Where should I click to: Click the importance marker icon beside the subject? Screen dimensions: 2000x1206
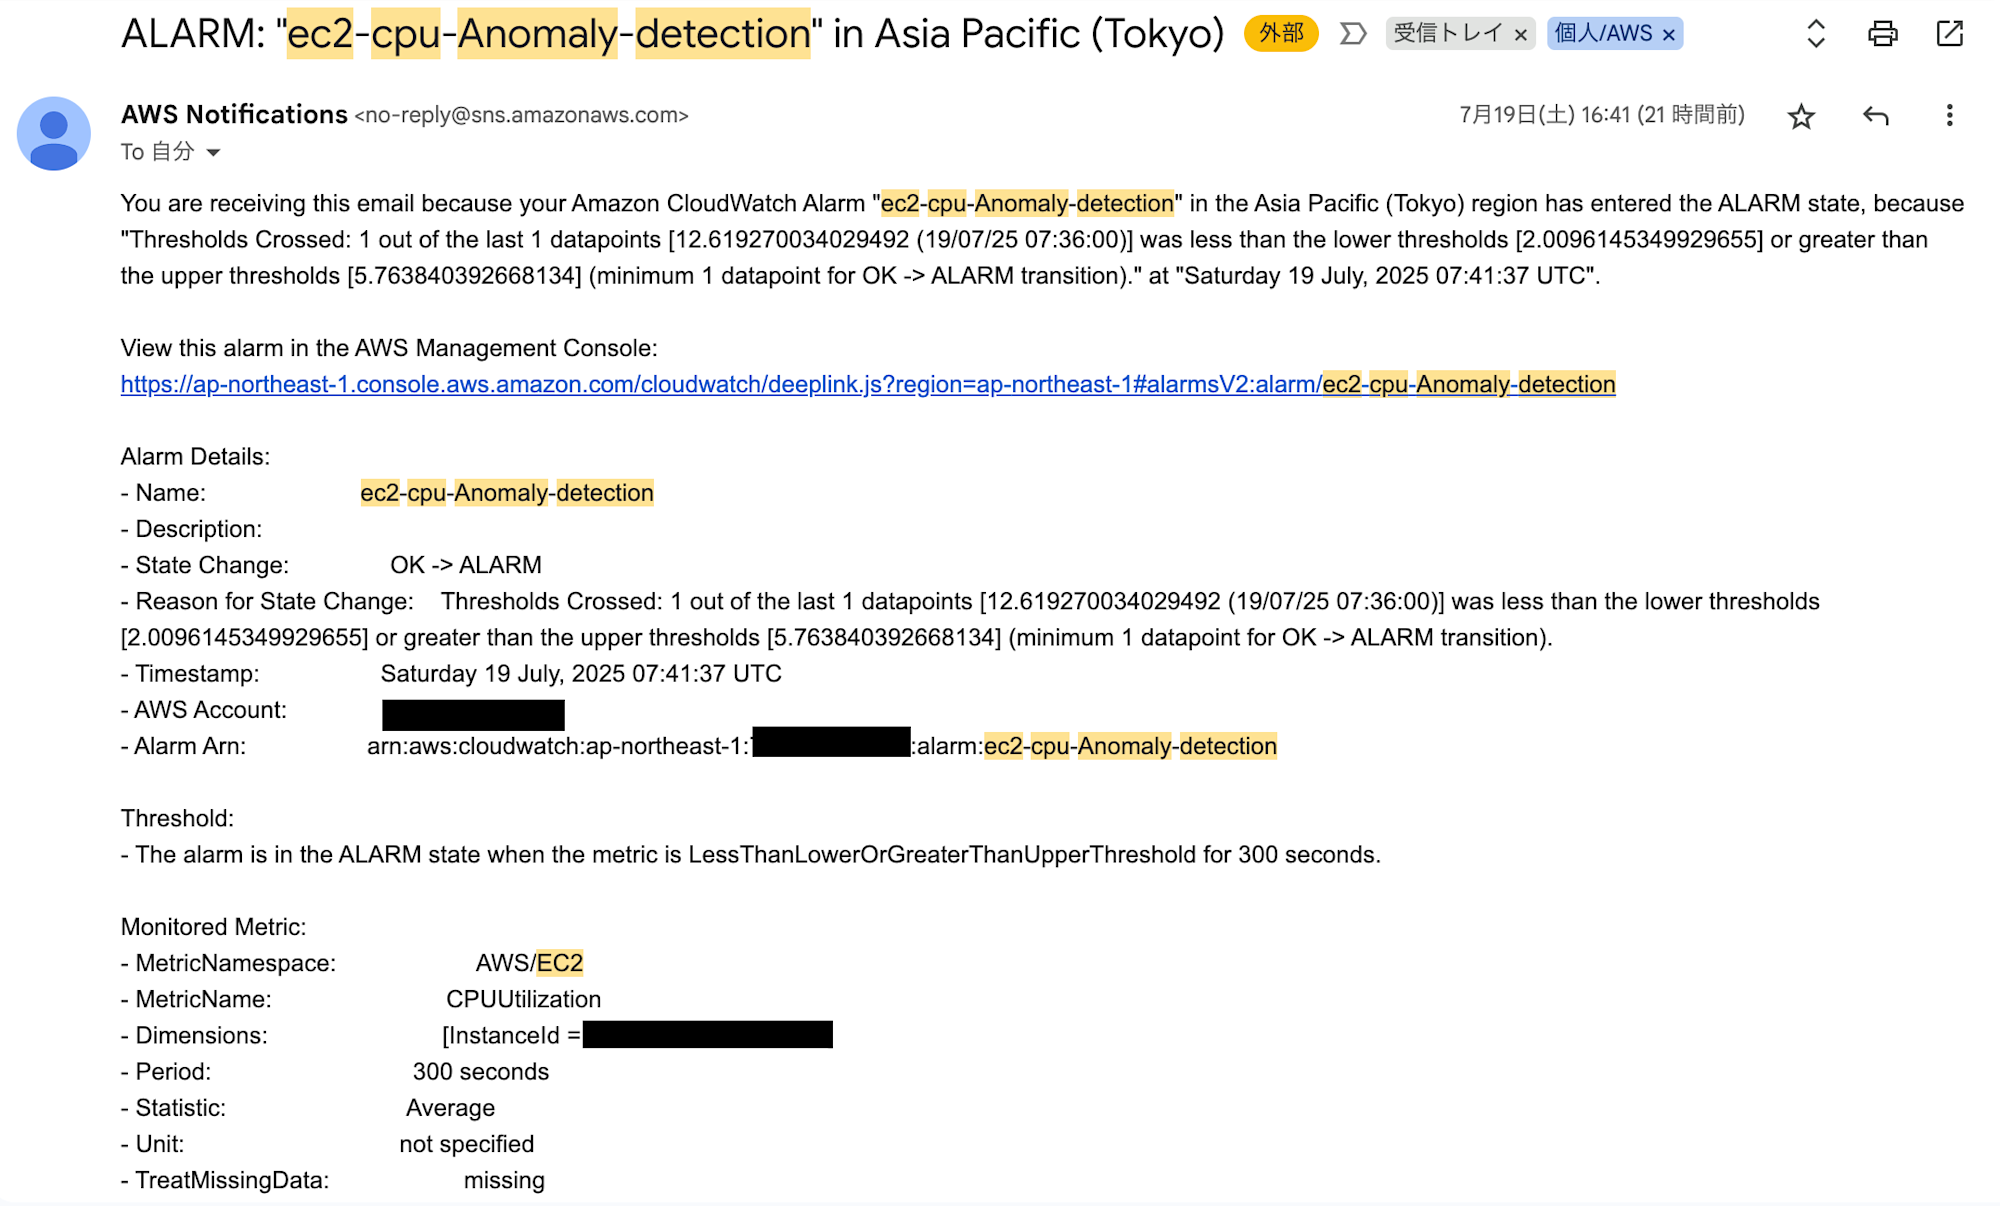point(1353,34)
